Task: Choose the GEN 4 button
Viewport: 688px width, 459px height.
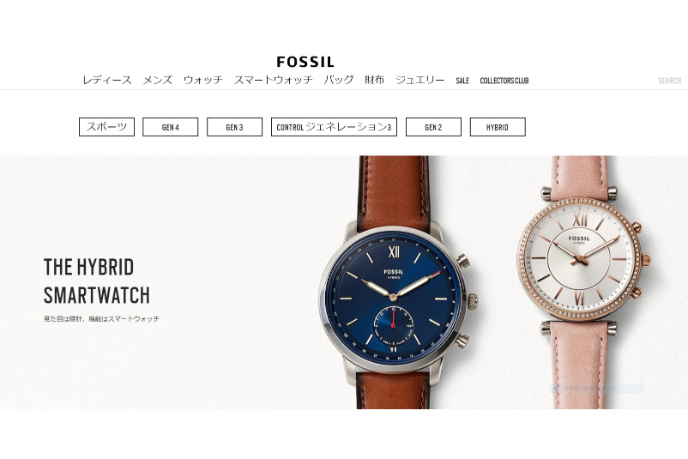Action: (170, 127)
